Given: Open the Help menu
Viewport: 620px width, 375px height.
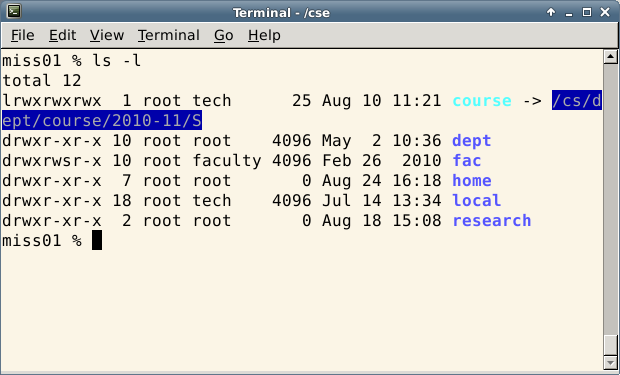Looking at the screenshot, I should tap(264, 35).
